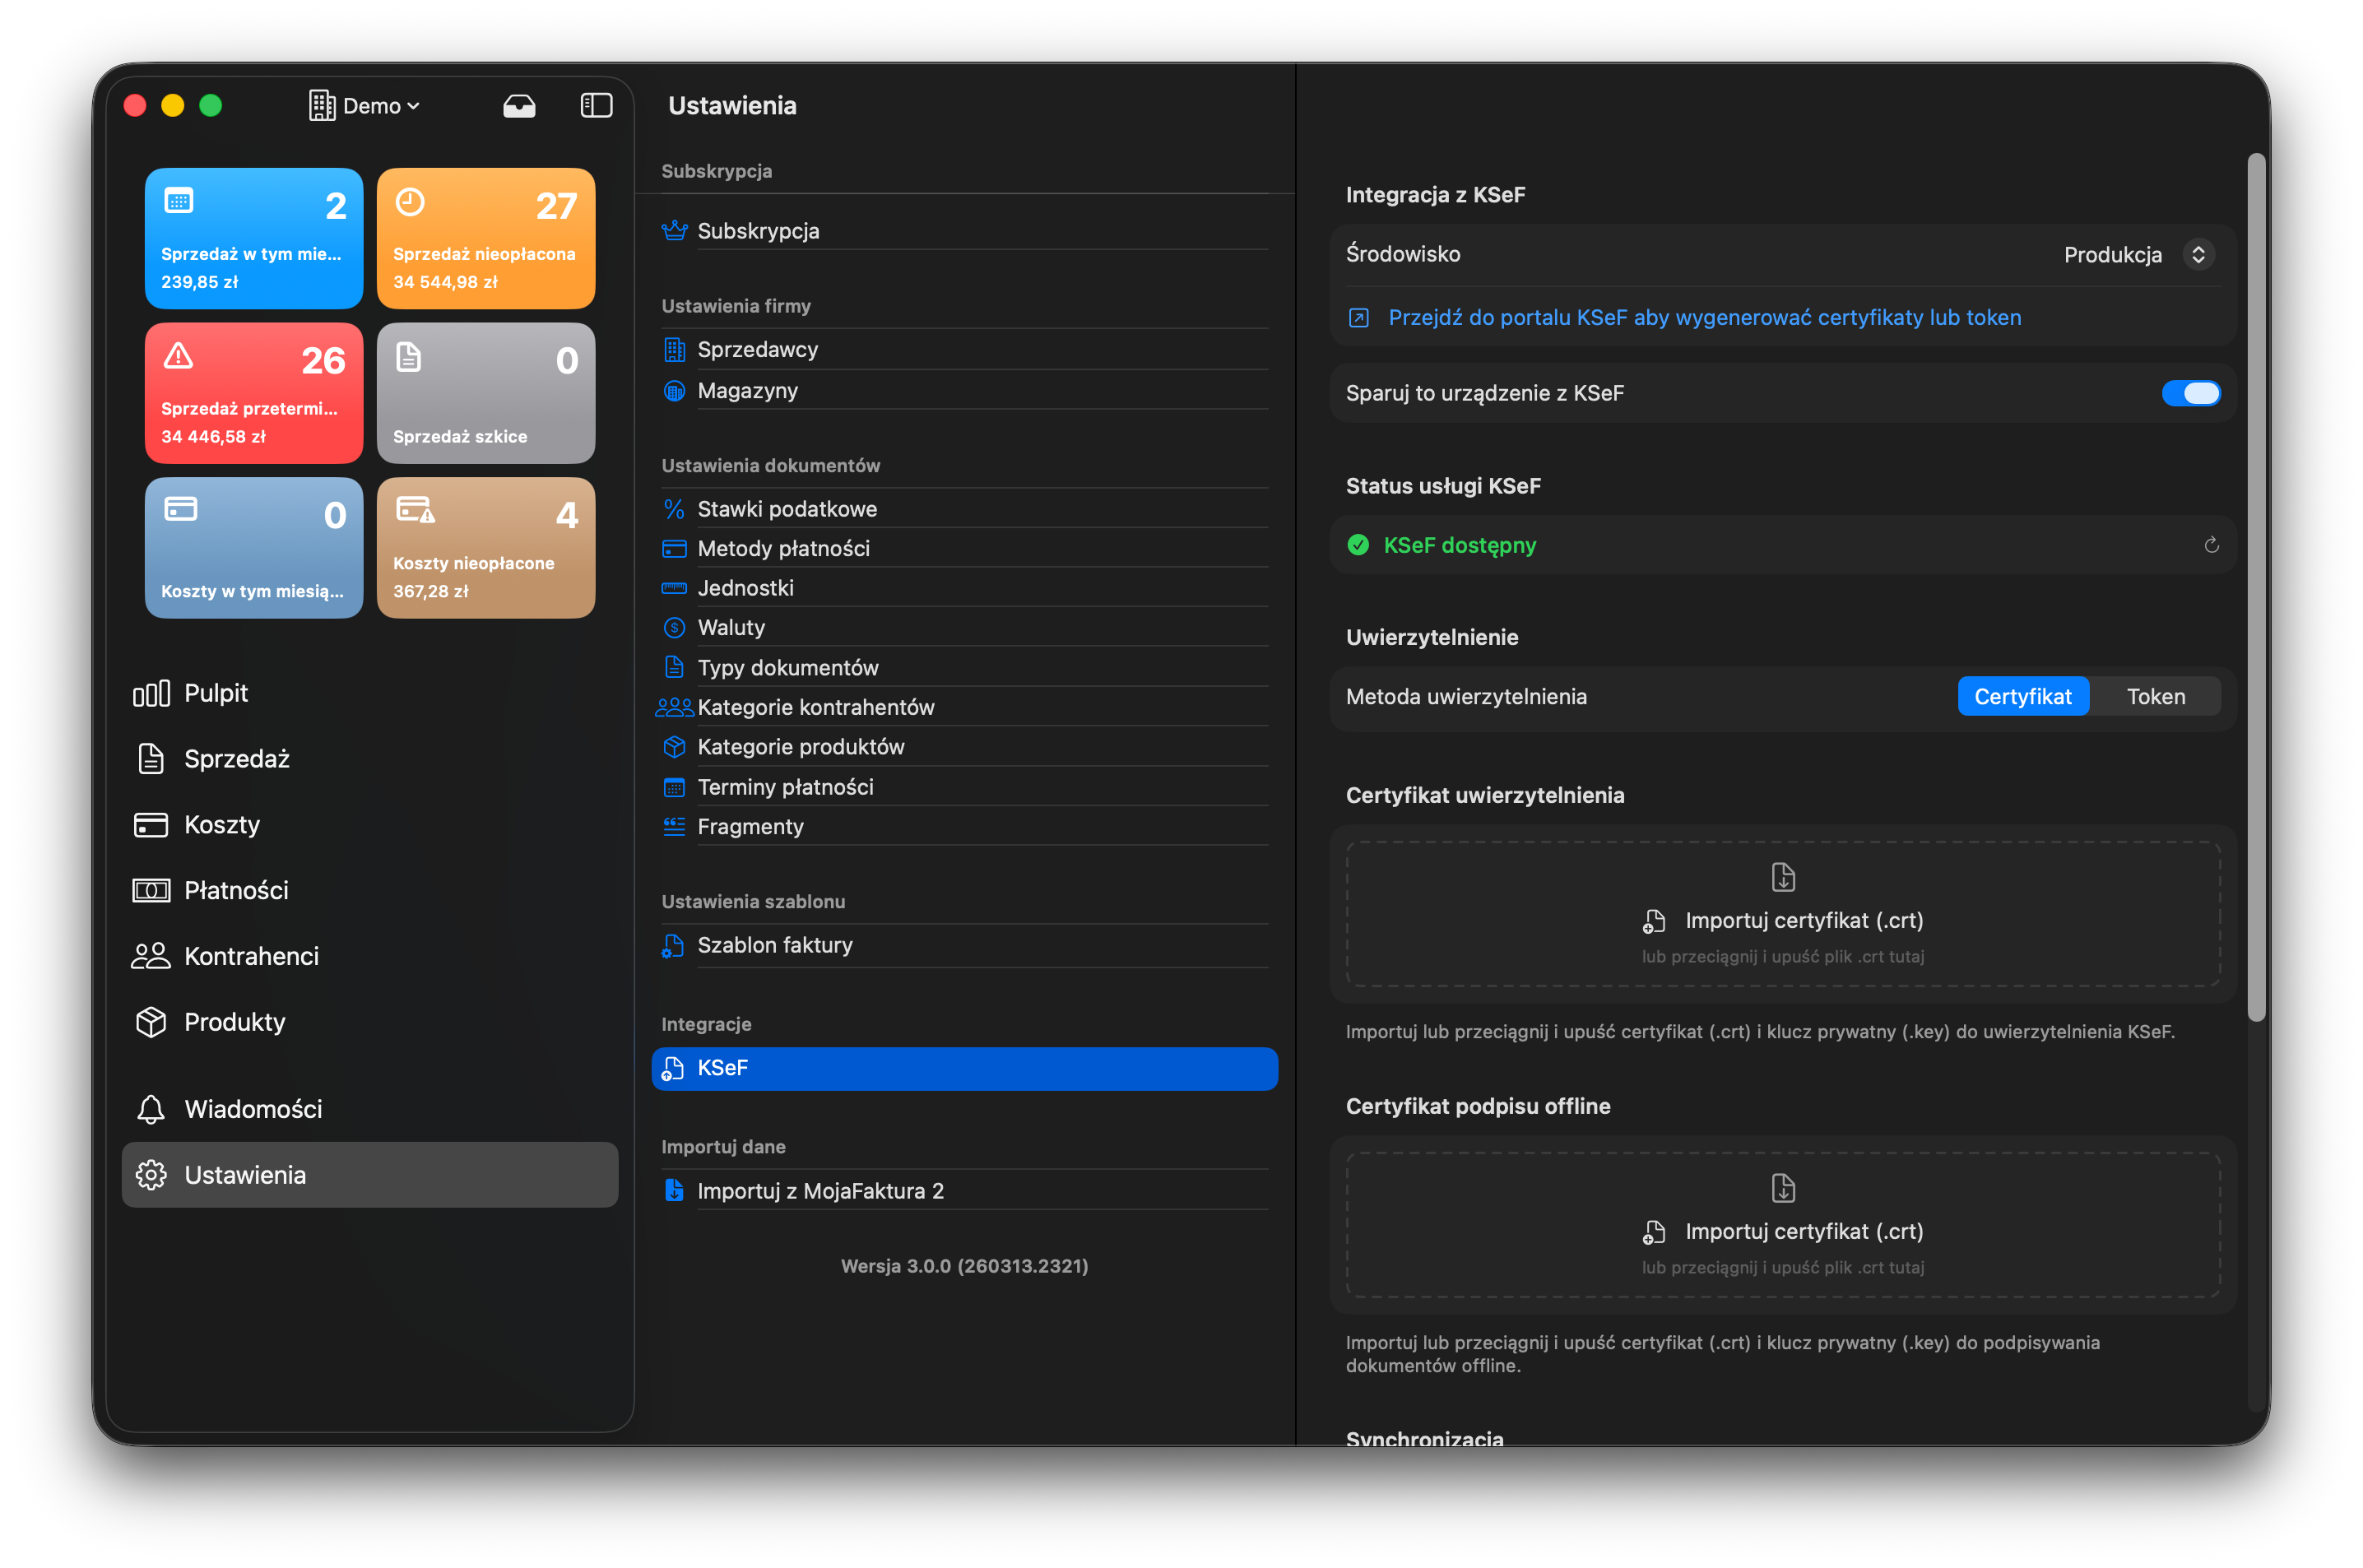Click the Środowisko stepper arrows
Image resolution: width=2363 pixels, height=1568 pixels.
pos(2198,255)
